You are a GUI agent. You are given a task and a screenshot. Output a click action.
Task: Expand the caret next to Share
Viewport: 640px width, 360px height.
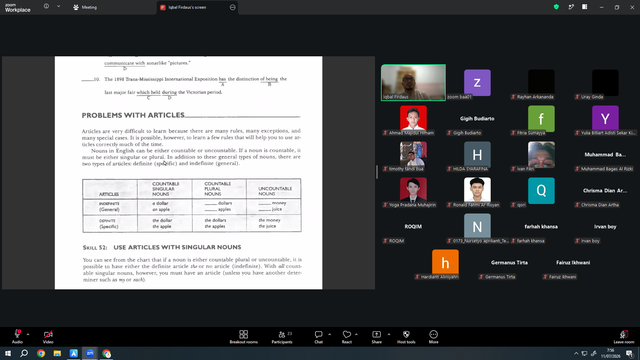coord(389,334)
